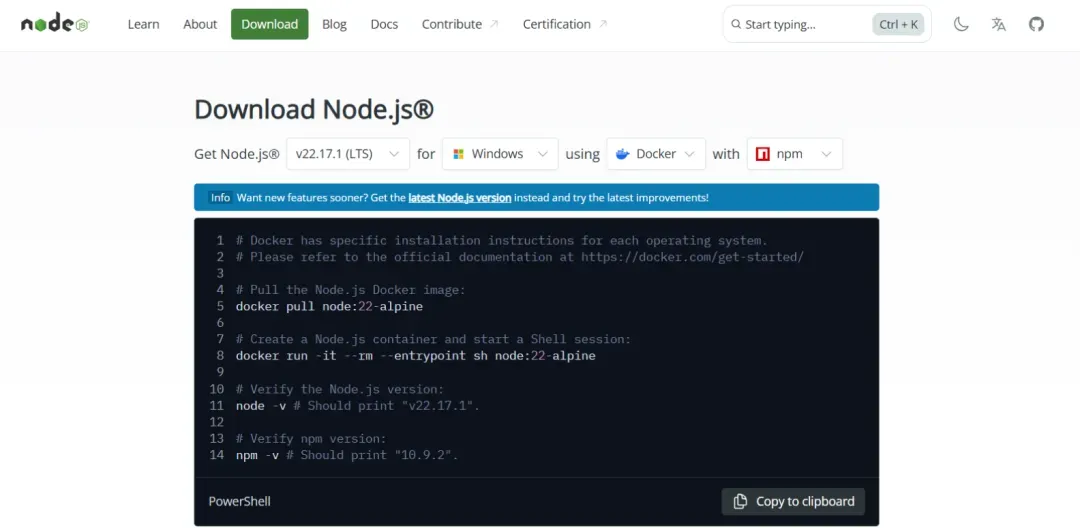Click the npm -v command line
Image resolution: width=1080 pixels, height=528 pixels.
coord(346,455)
